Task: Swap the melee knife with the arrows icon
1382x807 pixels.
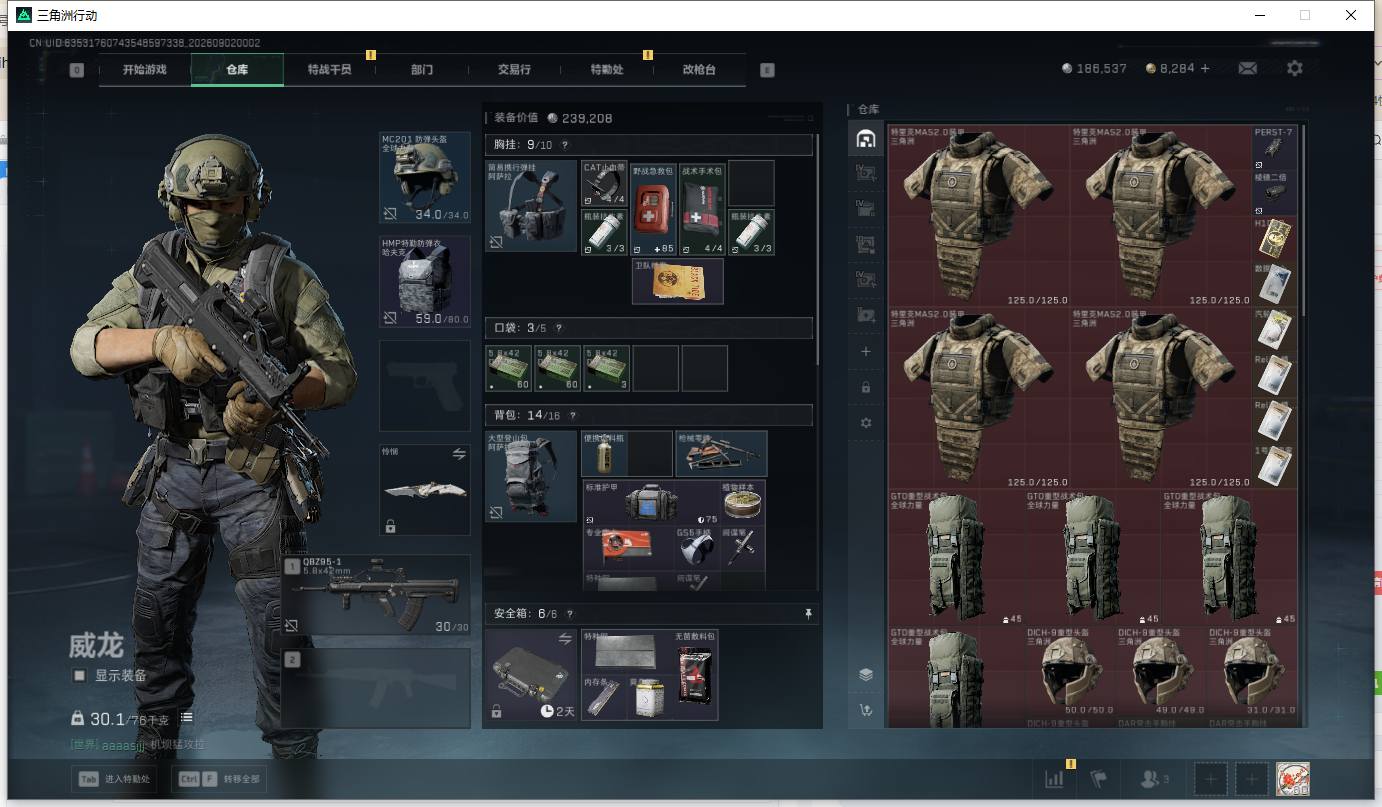Action: click(x=459, y=454)
